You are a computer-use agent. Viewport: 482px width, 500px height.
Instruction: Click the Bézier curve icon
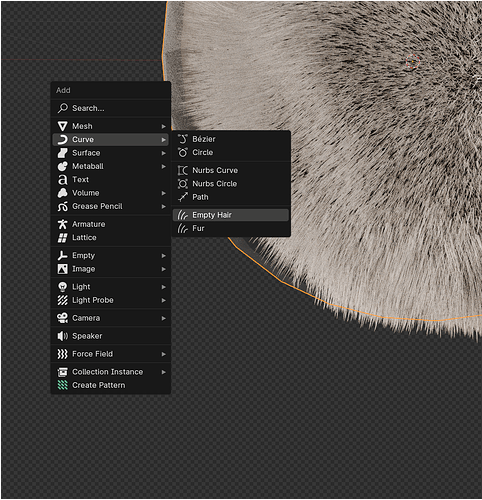(183, 139)
